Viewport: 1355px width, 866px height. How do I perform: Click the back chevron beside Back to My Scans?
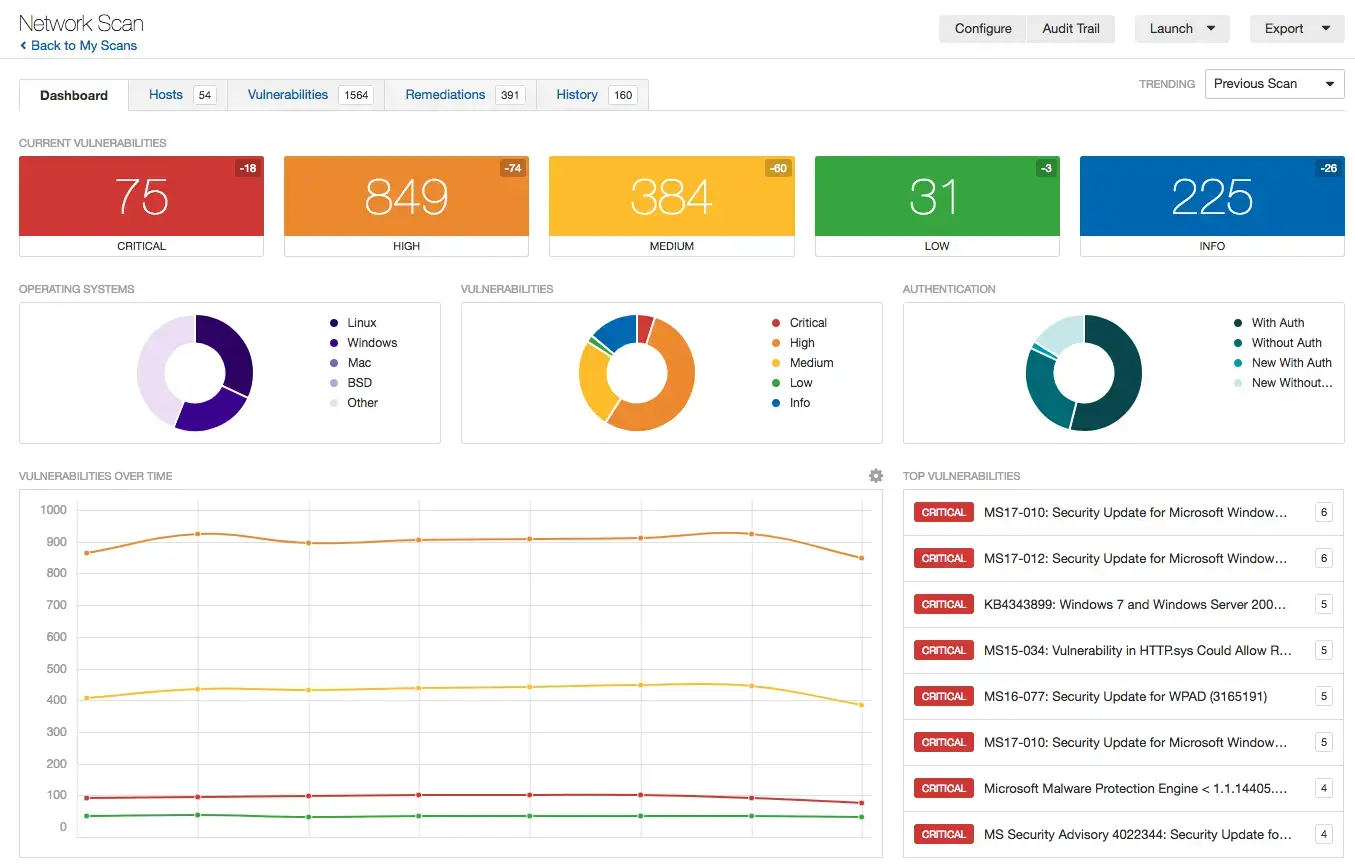click(x=23, y=45)
